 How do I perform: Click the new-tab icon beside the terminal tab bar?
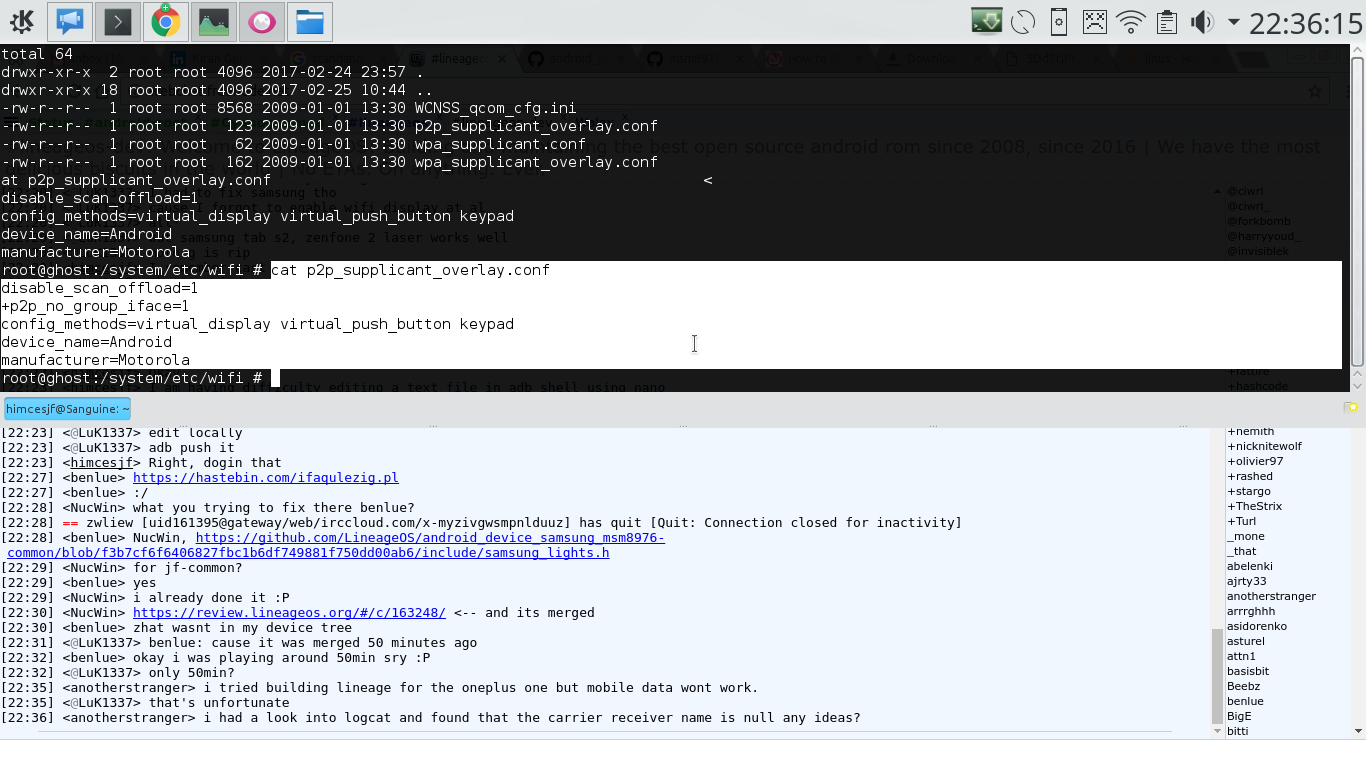[1351, 407]
